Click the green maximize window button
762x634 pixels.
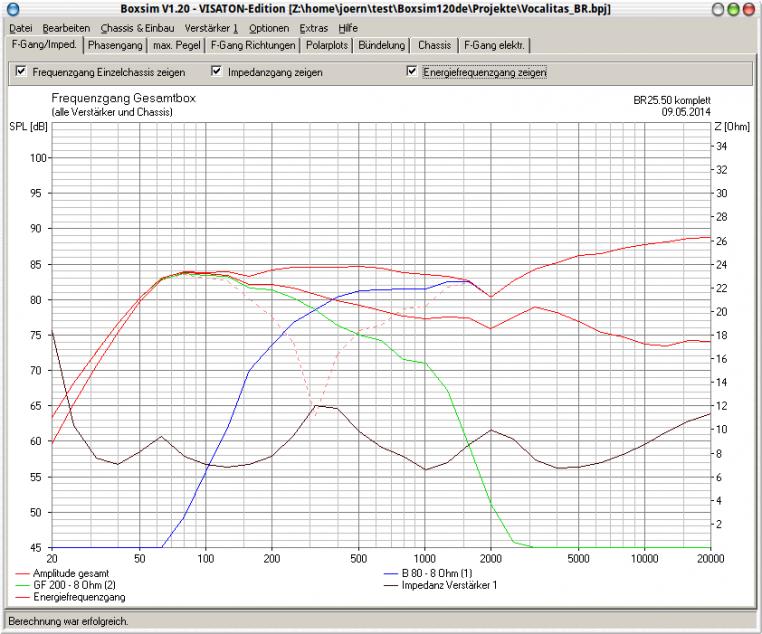coord(733,9)
